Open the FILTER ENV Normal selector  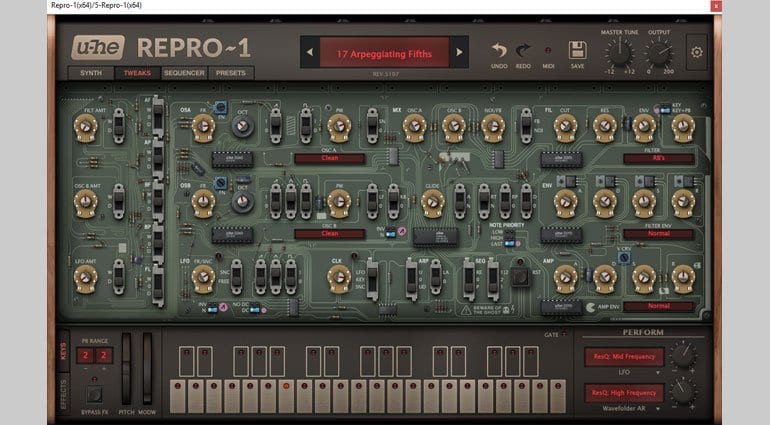(x=659, y=234)
